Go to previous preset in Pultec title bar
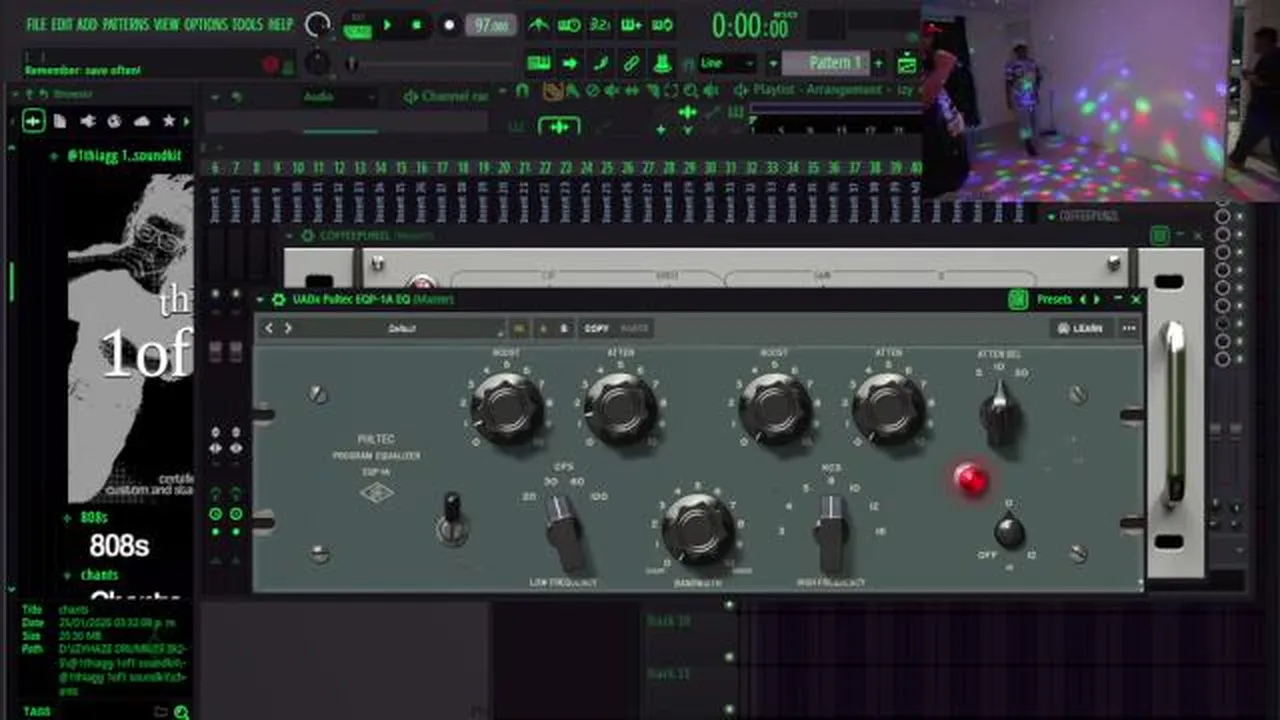Viewport: 1280px width, 720px height. (x=1082, y=299)
